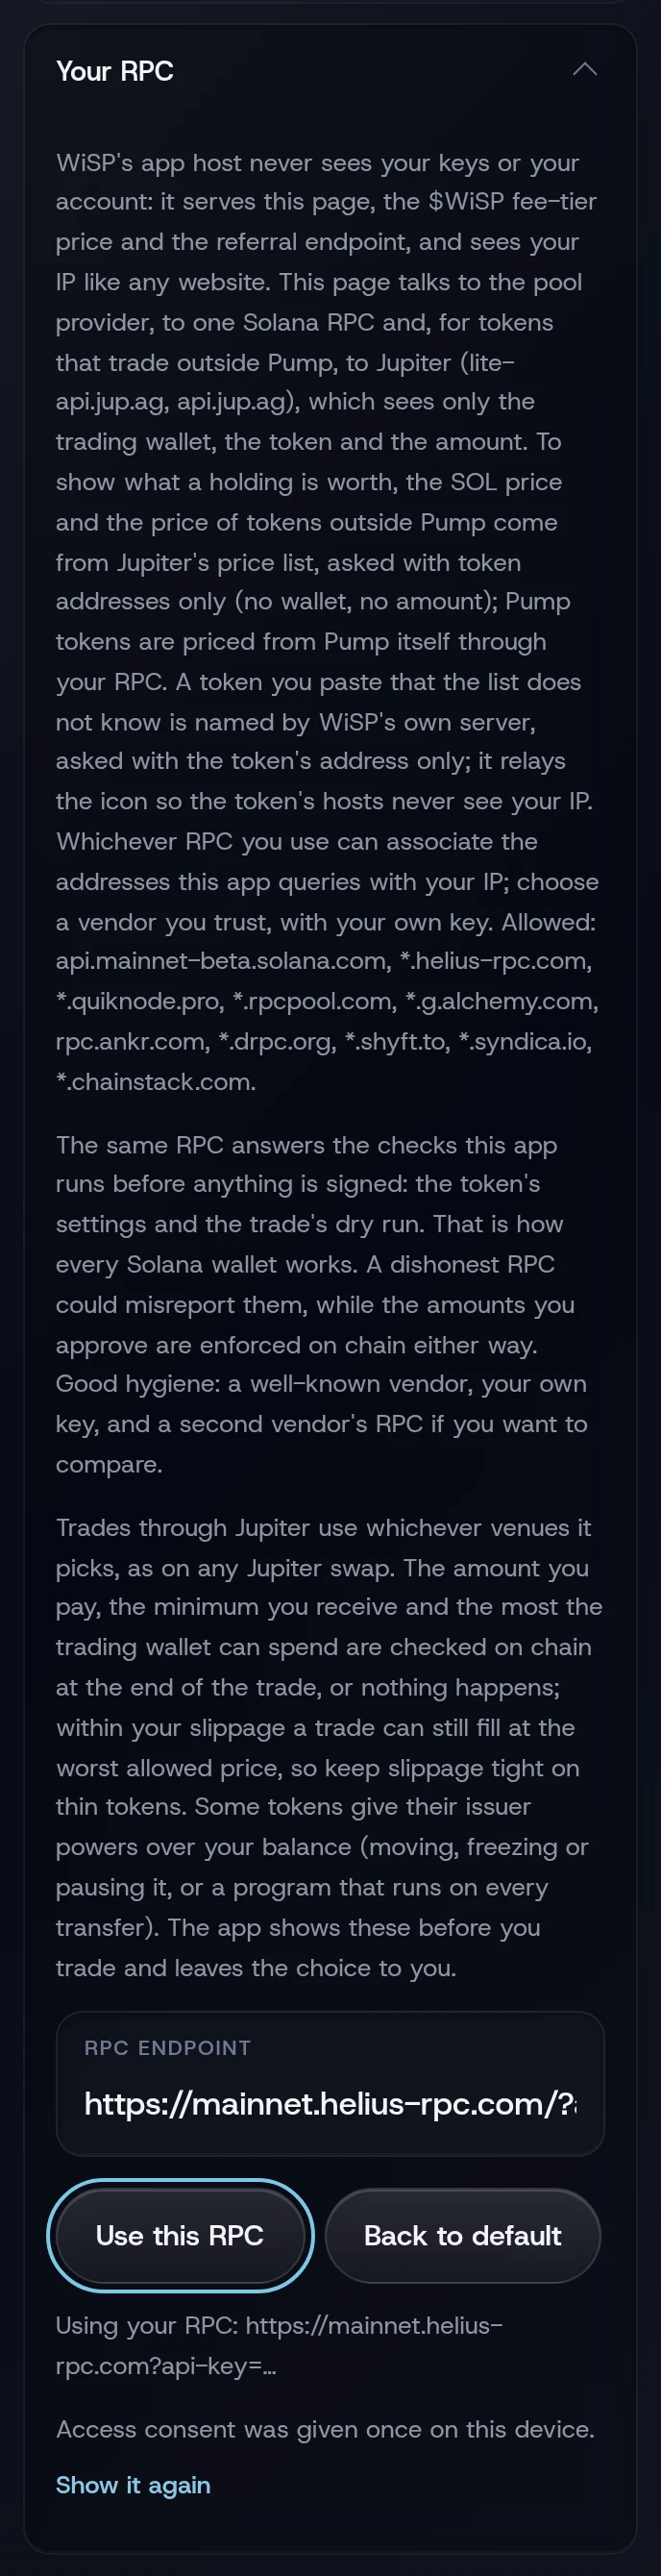
Task: Reset with the Back to default button
Action: pos(462,2235)
